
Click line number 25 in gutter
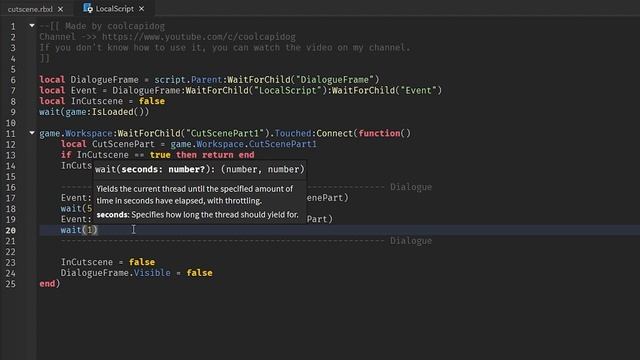click(11, 284)
